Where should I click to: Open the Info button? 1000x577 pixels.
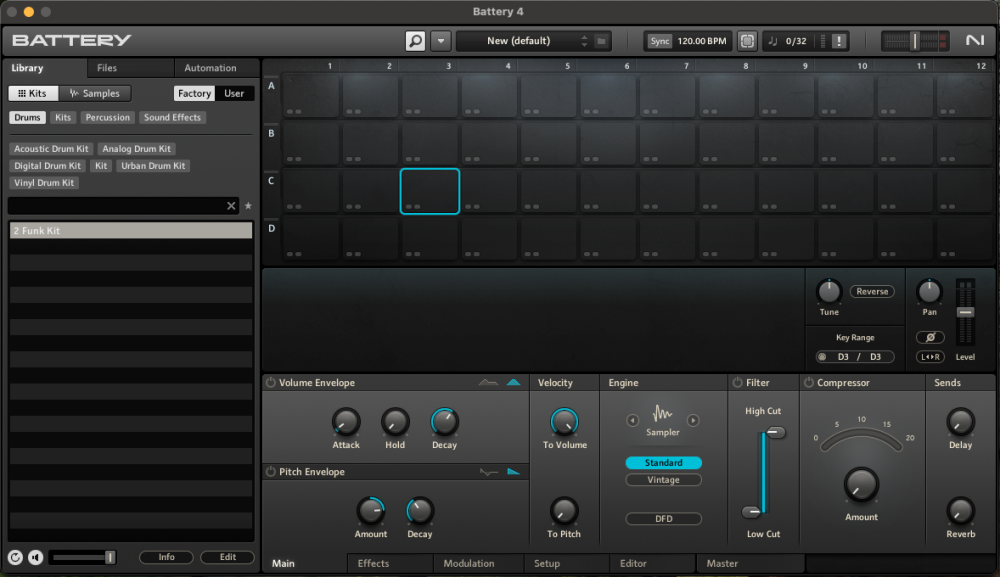point(166,557)
